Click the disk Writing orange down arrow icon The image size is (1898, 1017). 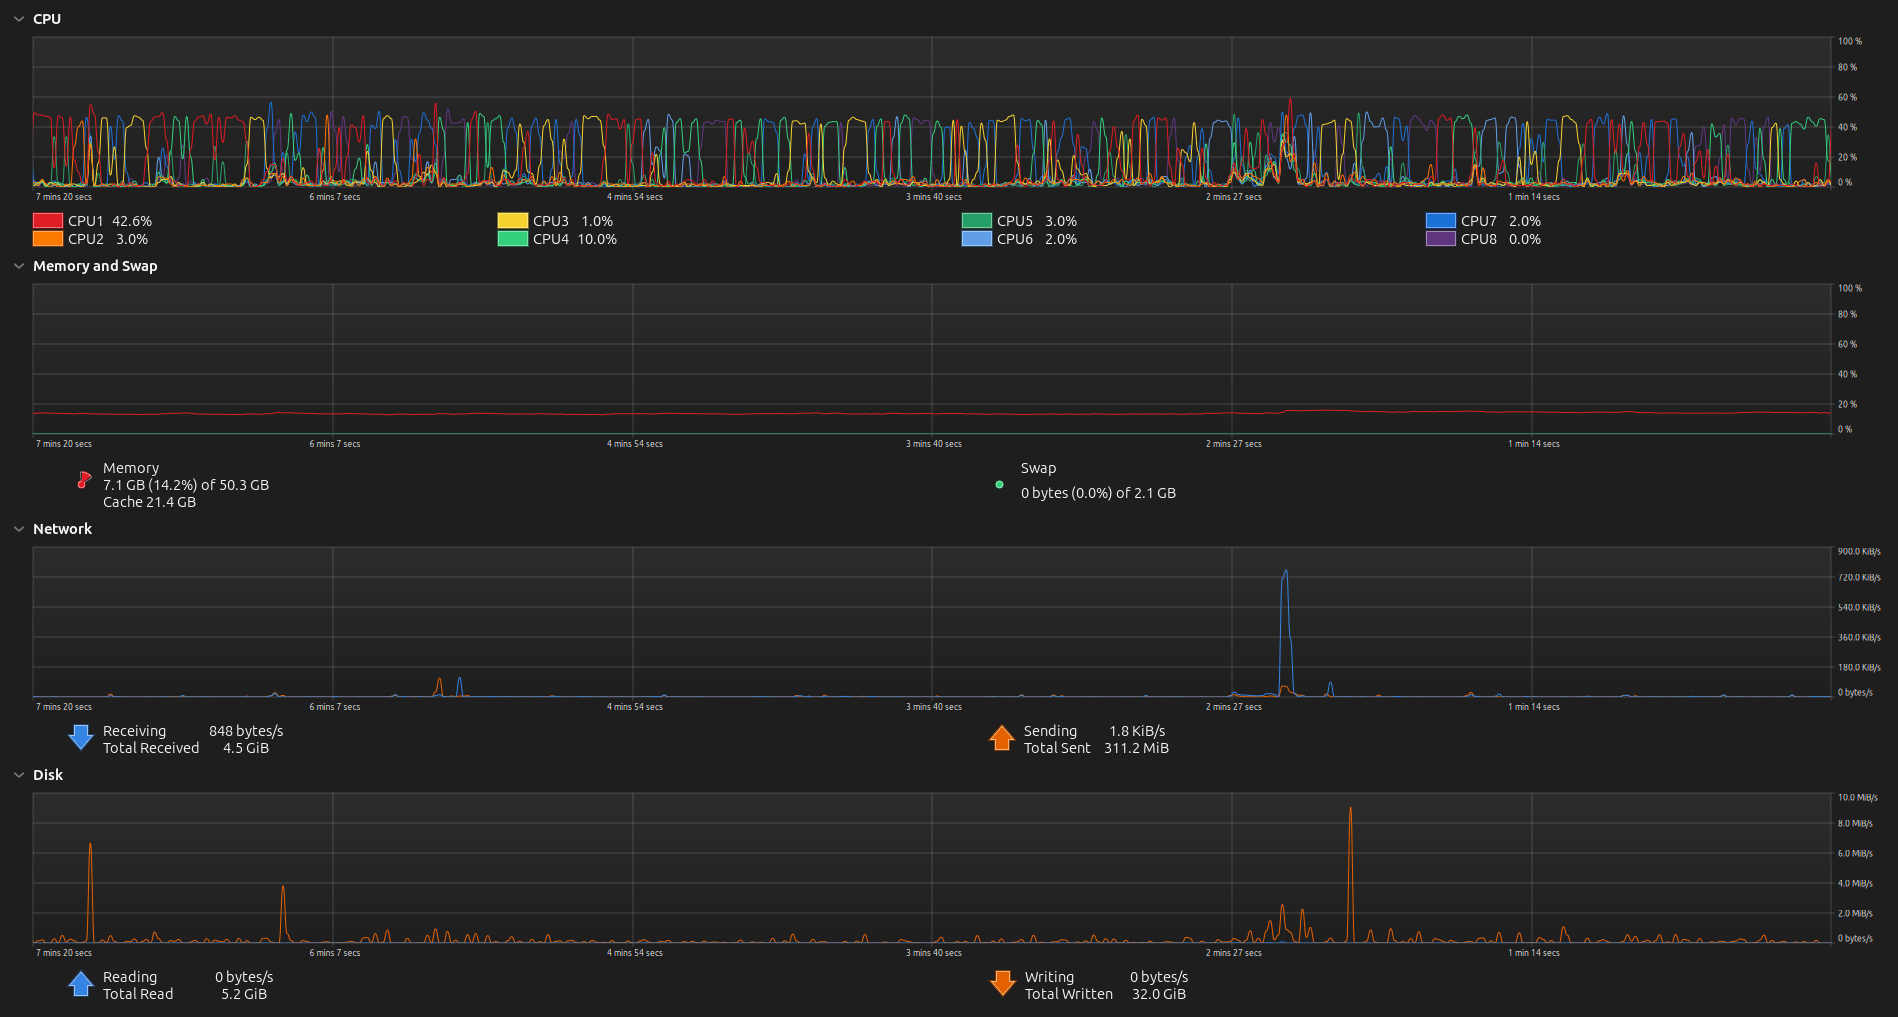(1002, 984)
